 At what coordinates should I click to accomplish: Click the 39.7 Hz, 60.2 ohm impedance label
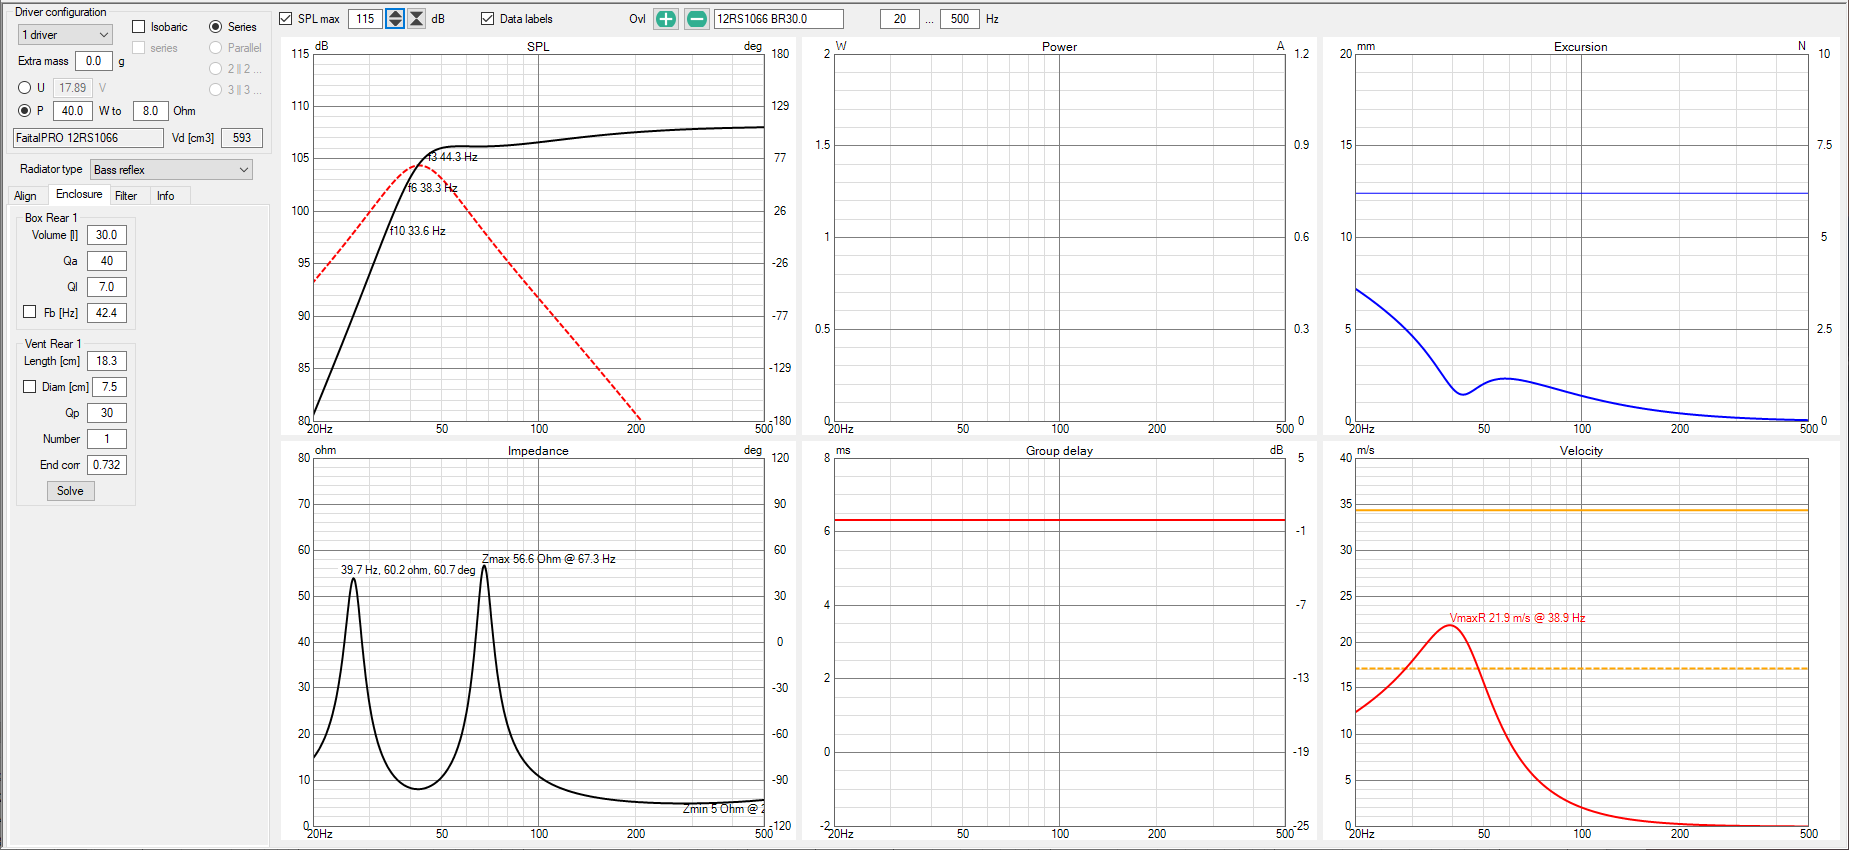coord(408,570)
